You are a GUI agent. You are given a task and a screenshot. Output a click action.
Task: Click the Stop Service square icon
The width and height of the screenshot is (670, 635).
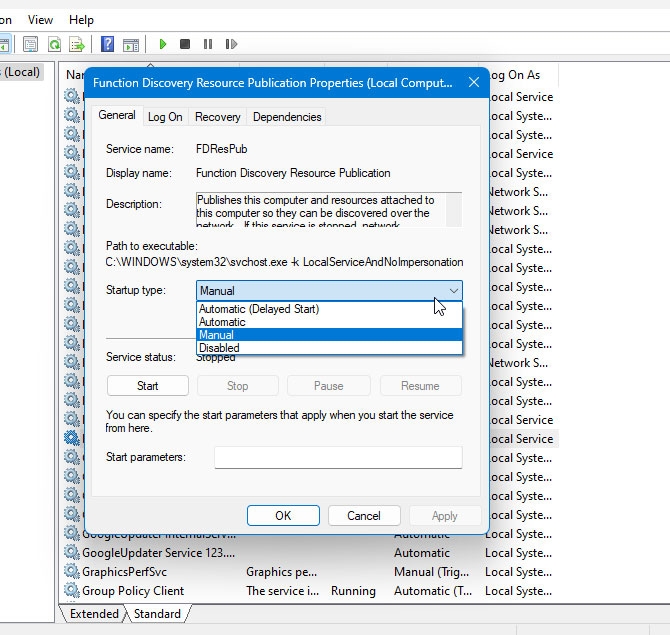click(x=185, y=44)
